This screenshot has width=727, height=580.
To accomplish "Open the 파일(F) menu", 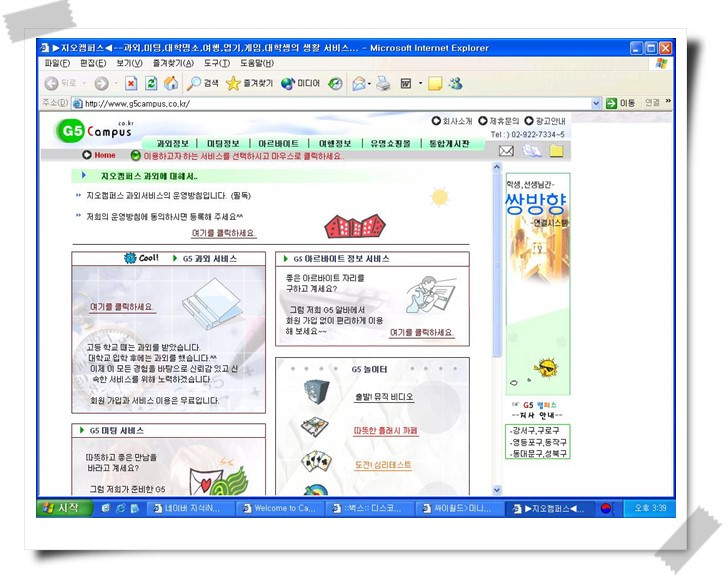I will [57, 63].
